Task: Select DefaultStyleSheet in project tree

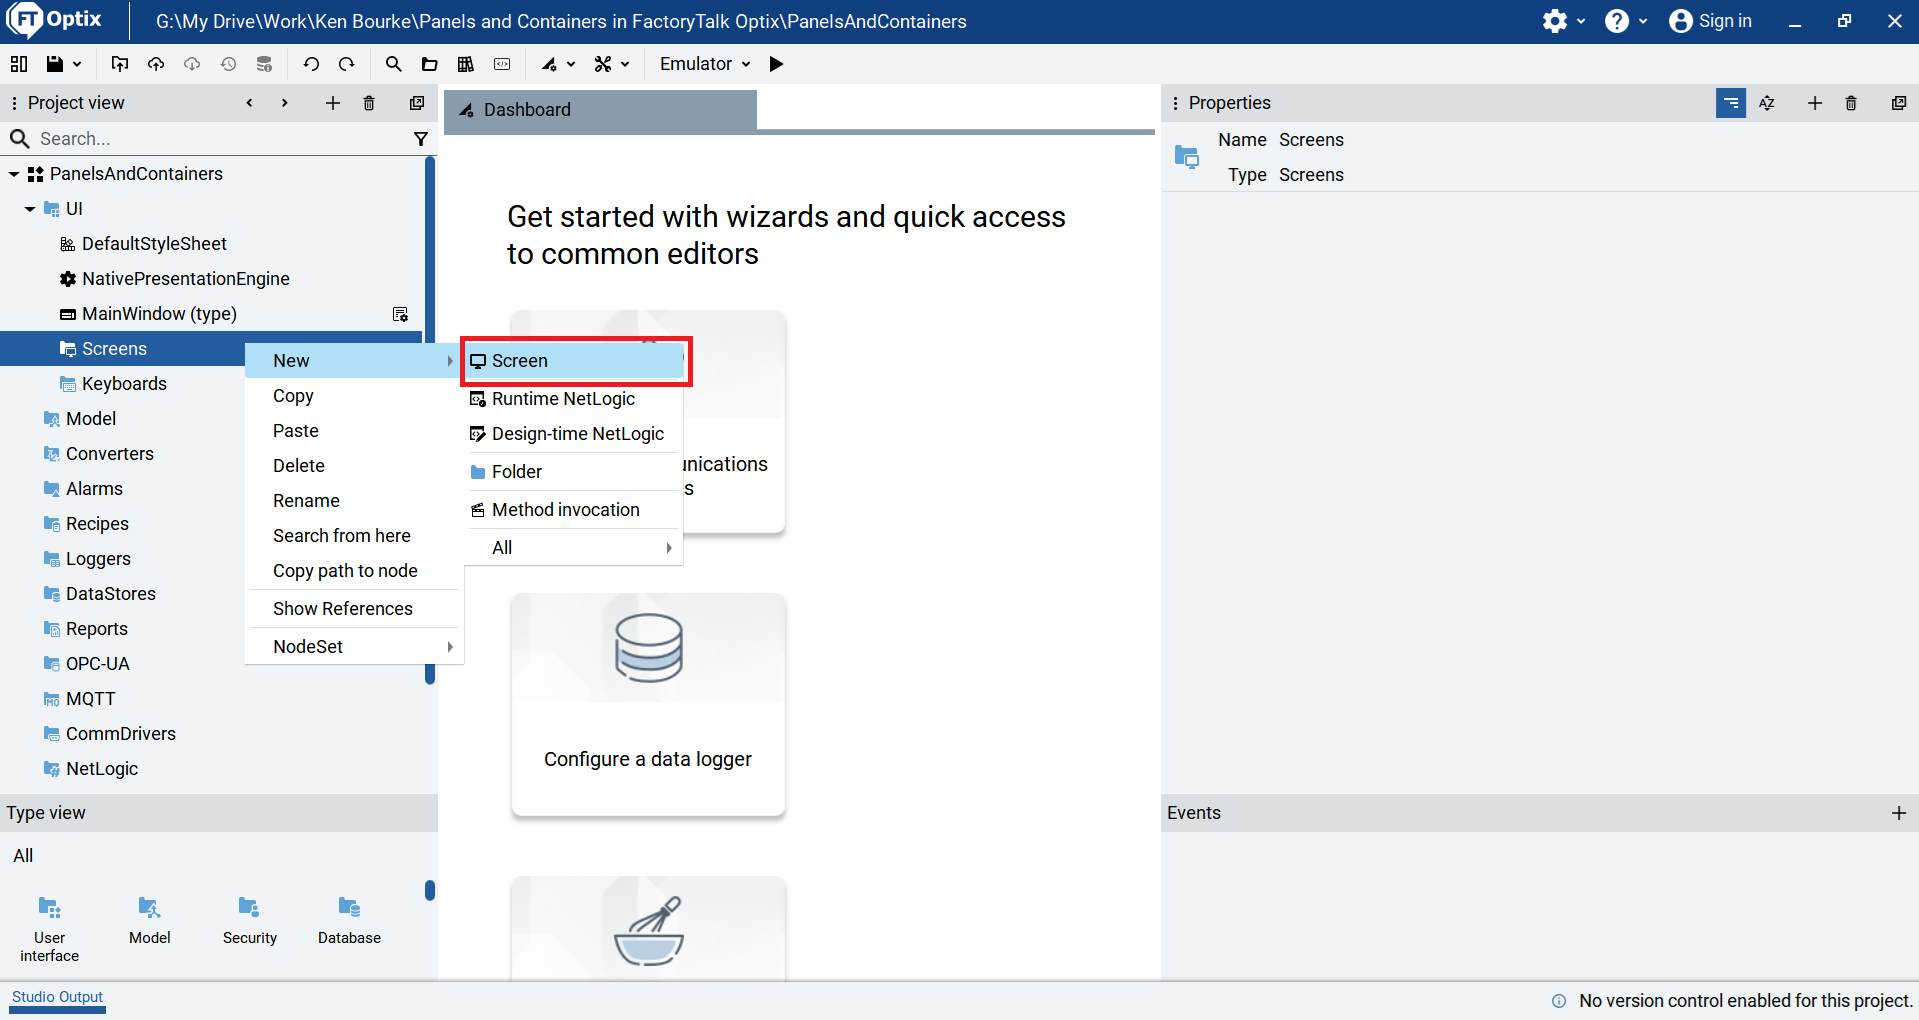Action: pyautogui.click(x=154, y=244)
